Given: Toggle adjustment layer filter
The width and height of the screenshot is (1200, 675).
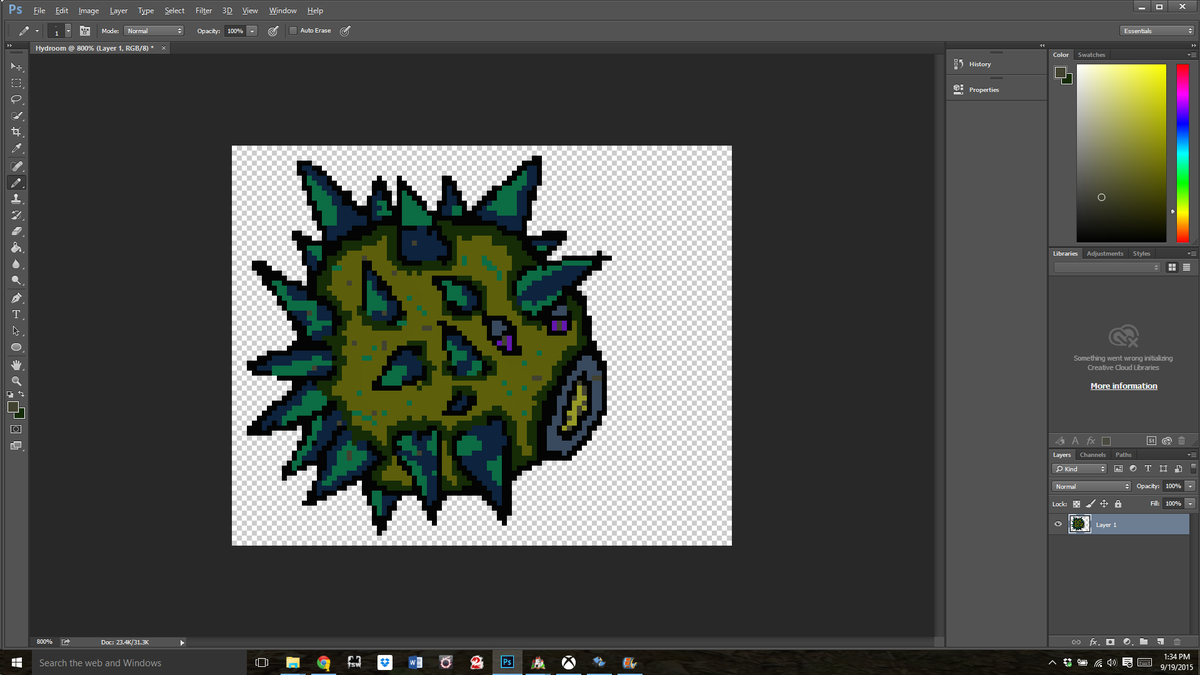Looking at the screenshot, I should [x=1133, y=469].
